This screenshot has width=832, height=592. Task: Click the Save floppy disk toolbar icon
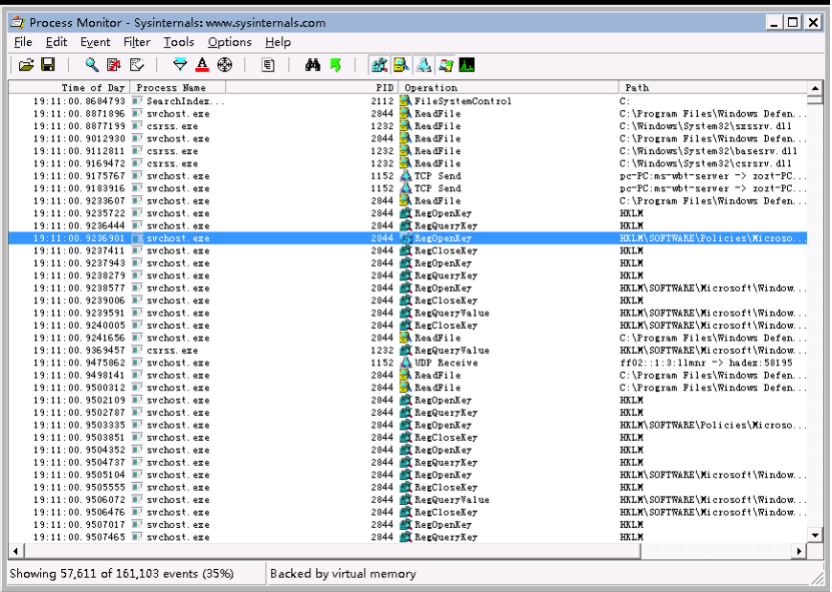48,65
